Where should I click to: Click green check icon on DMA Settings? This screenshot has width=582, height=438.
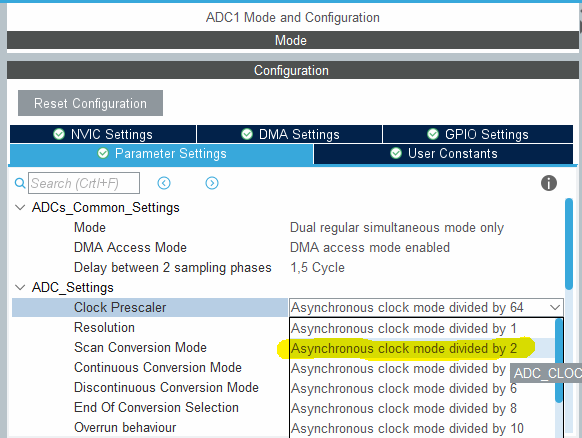coord(247,134)
